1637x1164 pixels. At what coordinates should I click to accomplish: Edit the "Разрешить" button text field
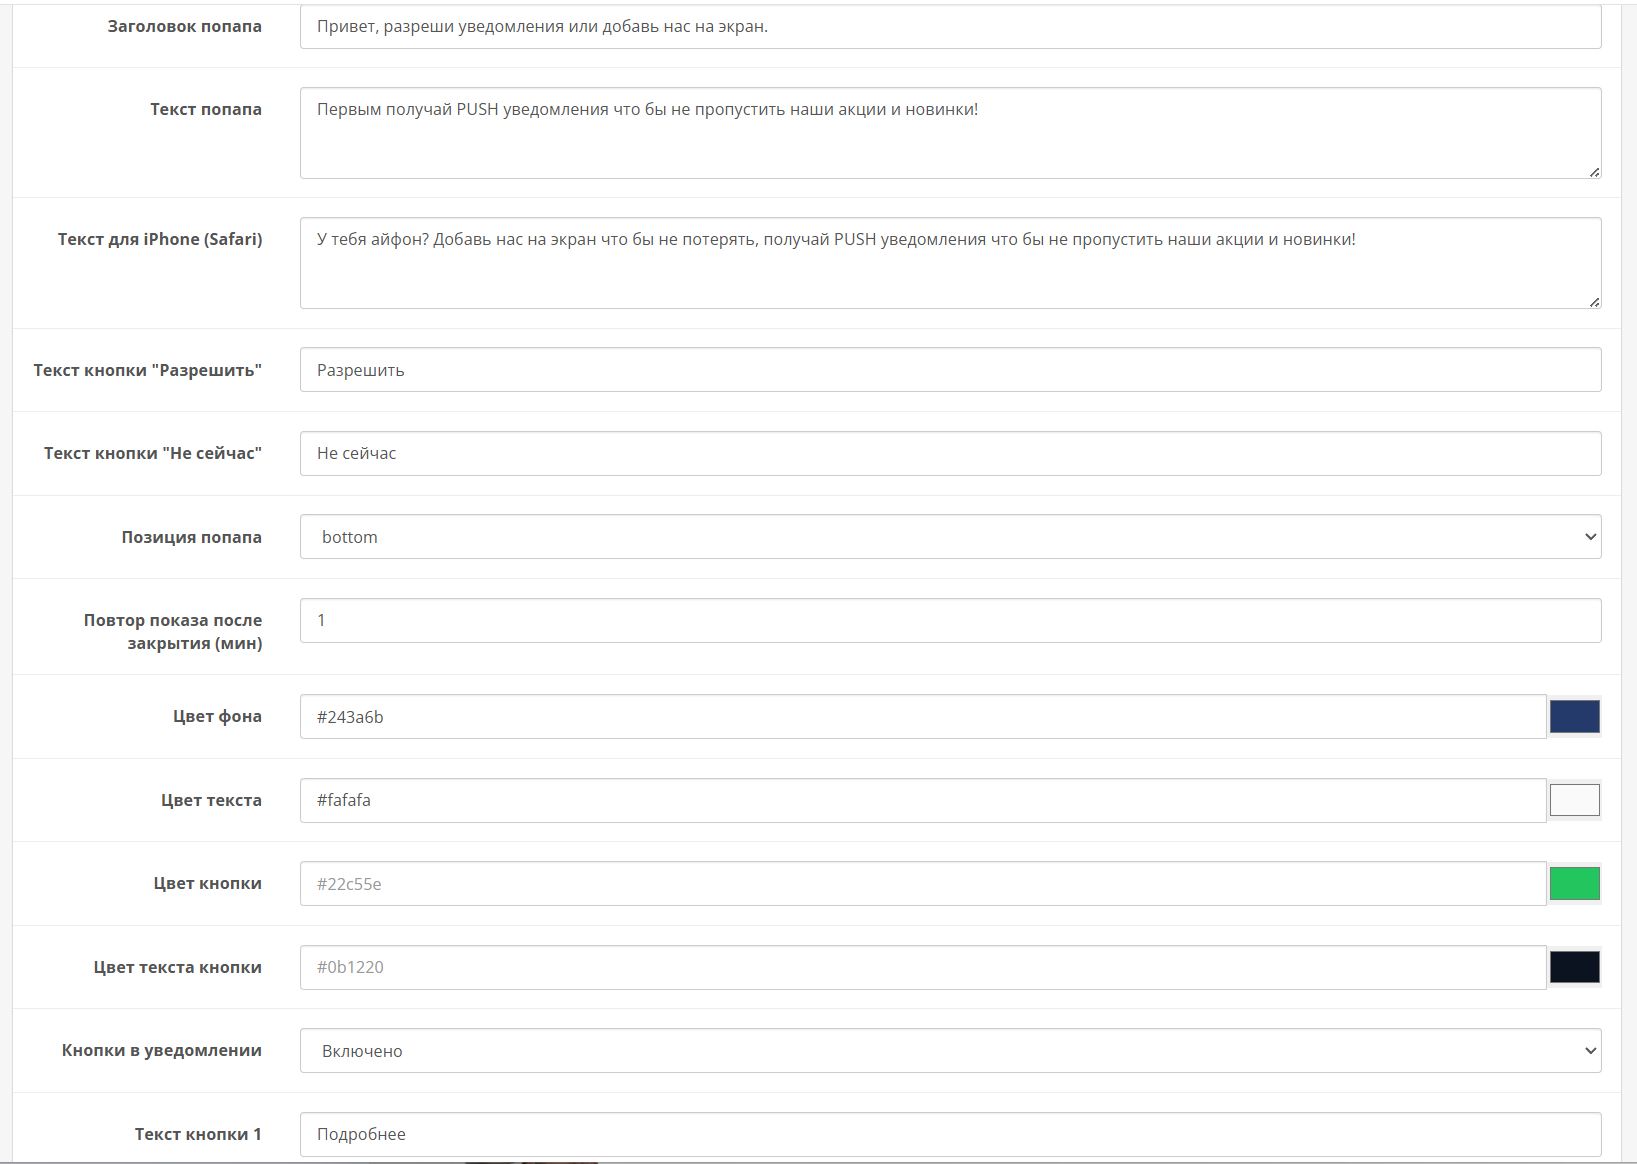(x=950, y=370)
